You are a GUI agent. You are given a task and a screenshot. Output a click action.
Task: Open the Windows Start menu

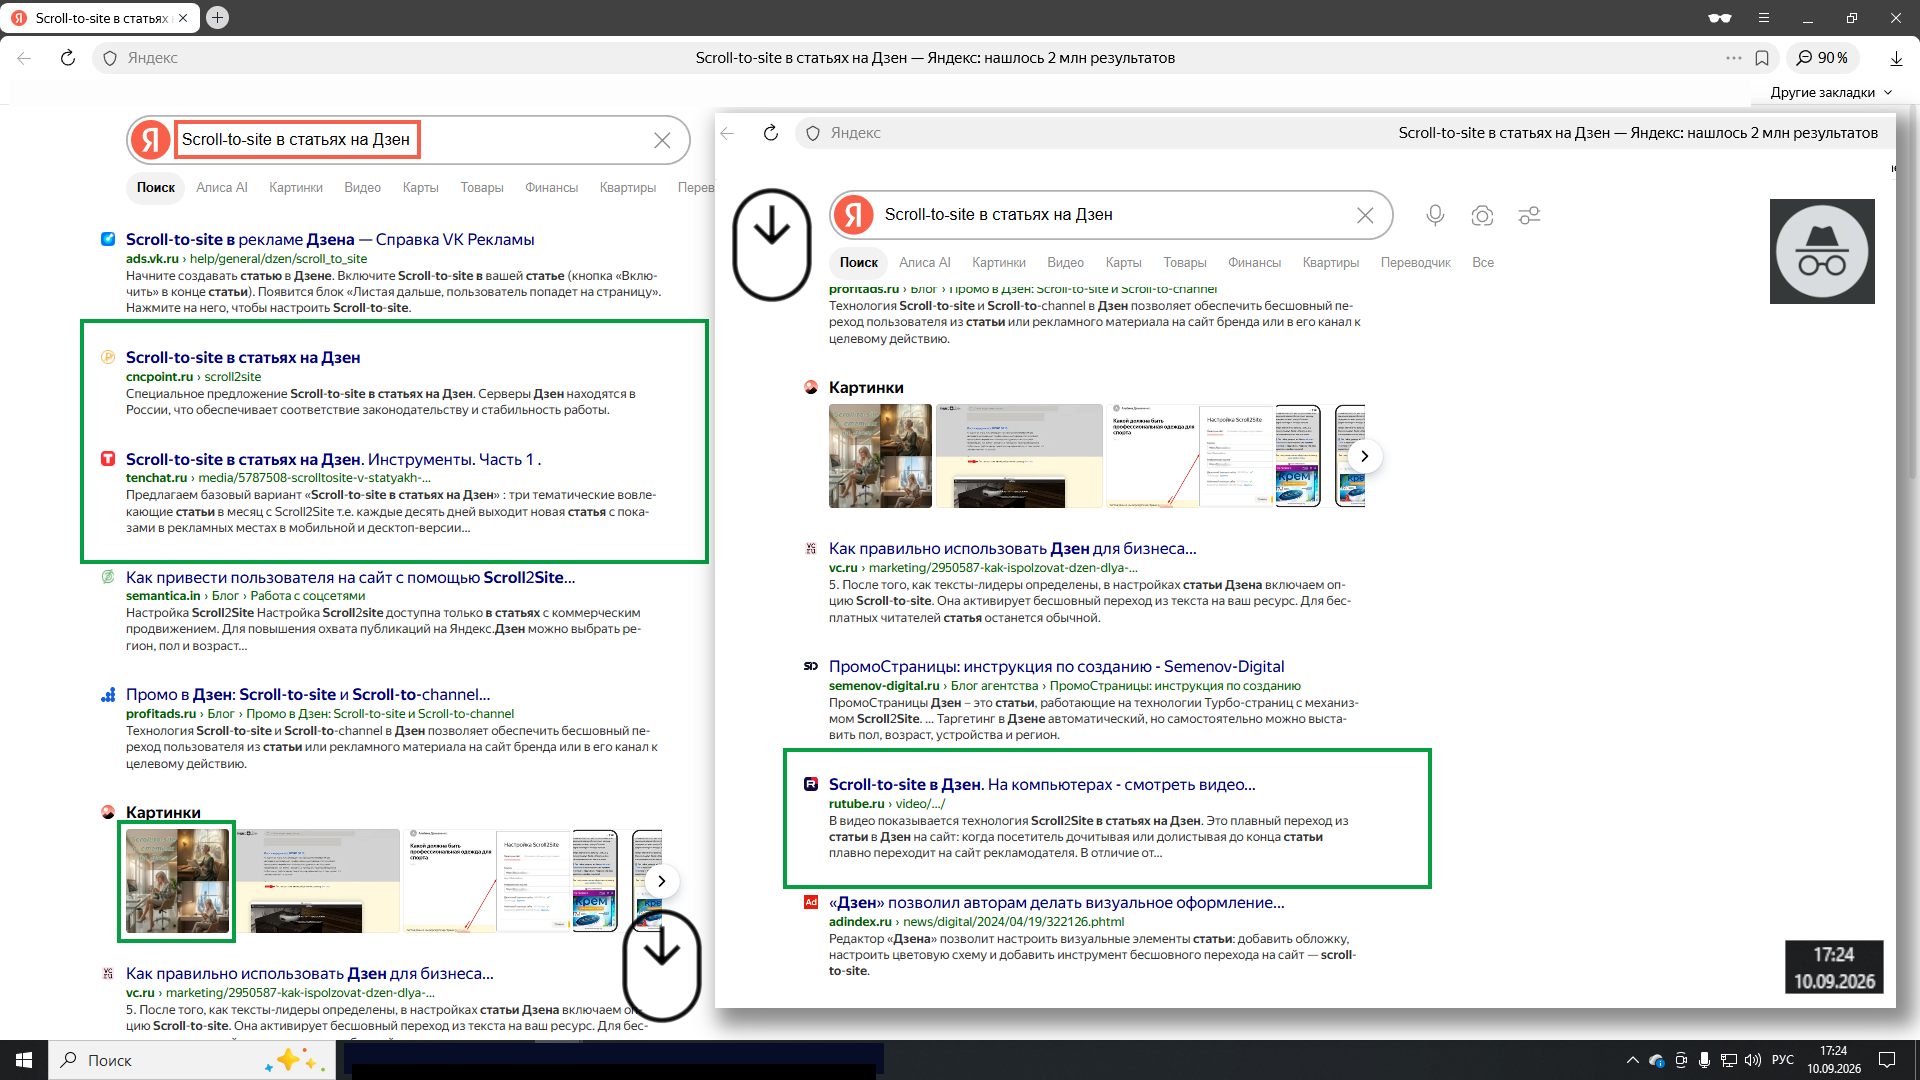(x=24, y=1060)
